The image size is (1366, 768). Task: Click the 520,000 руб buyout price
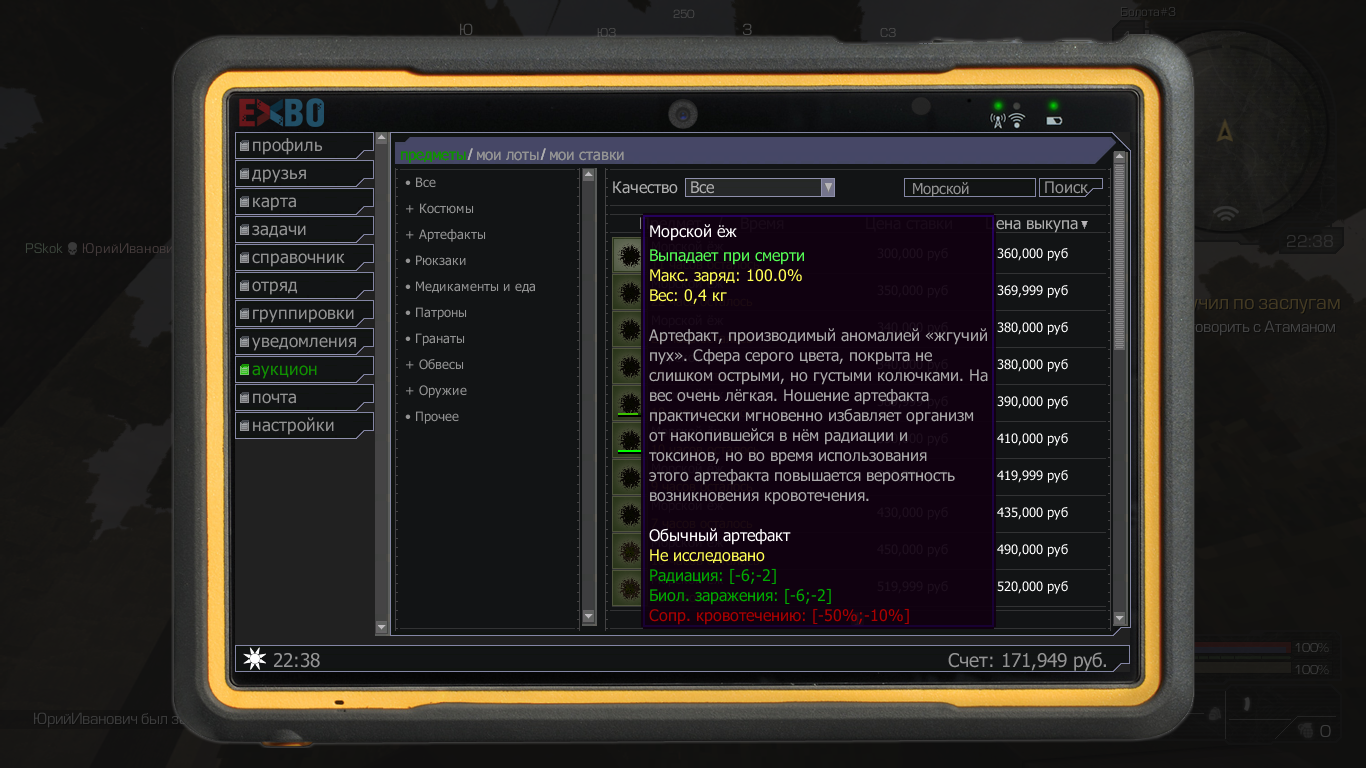(1033, 587)
